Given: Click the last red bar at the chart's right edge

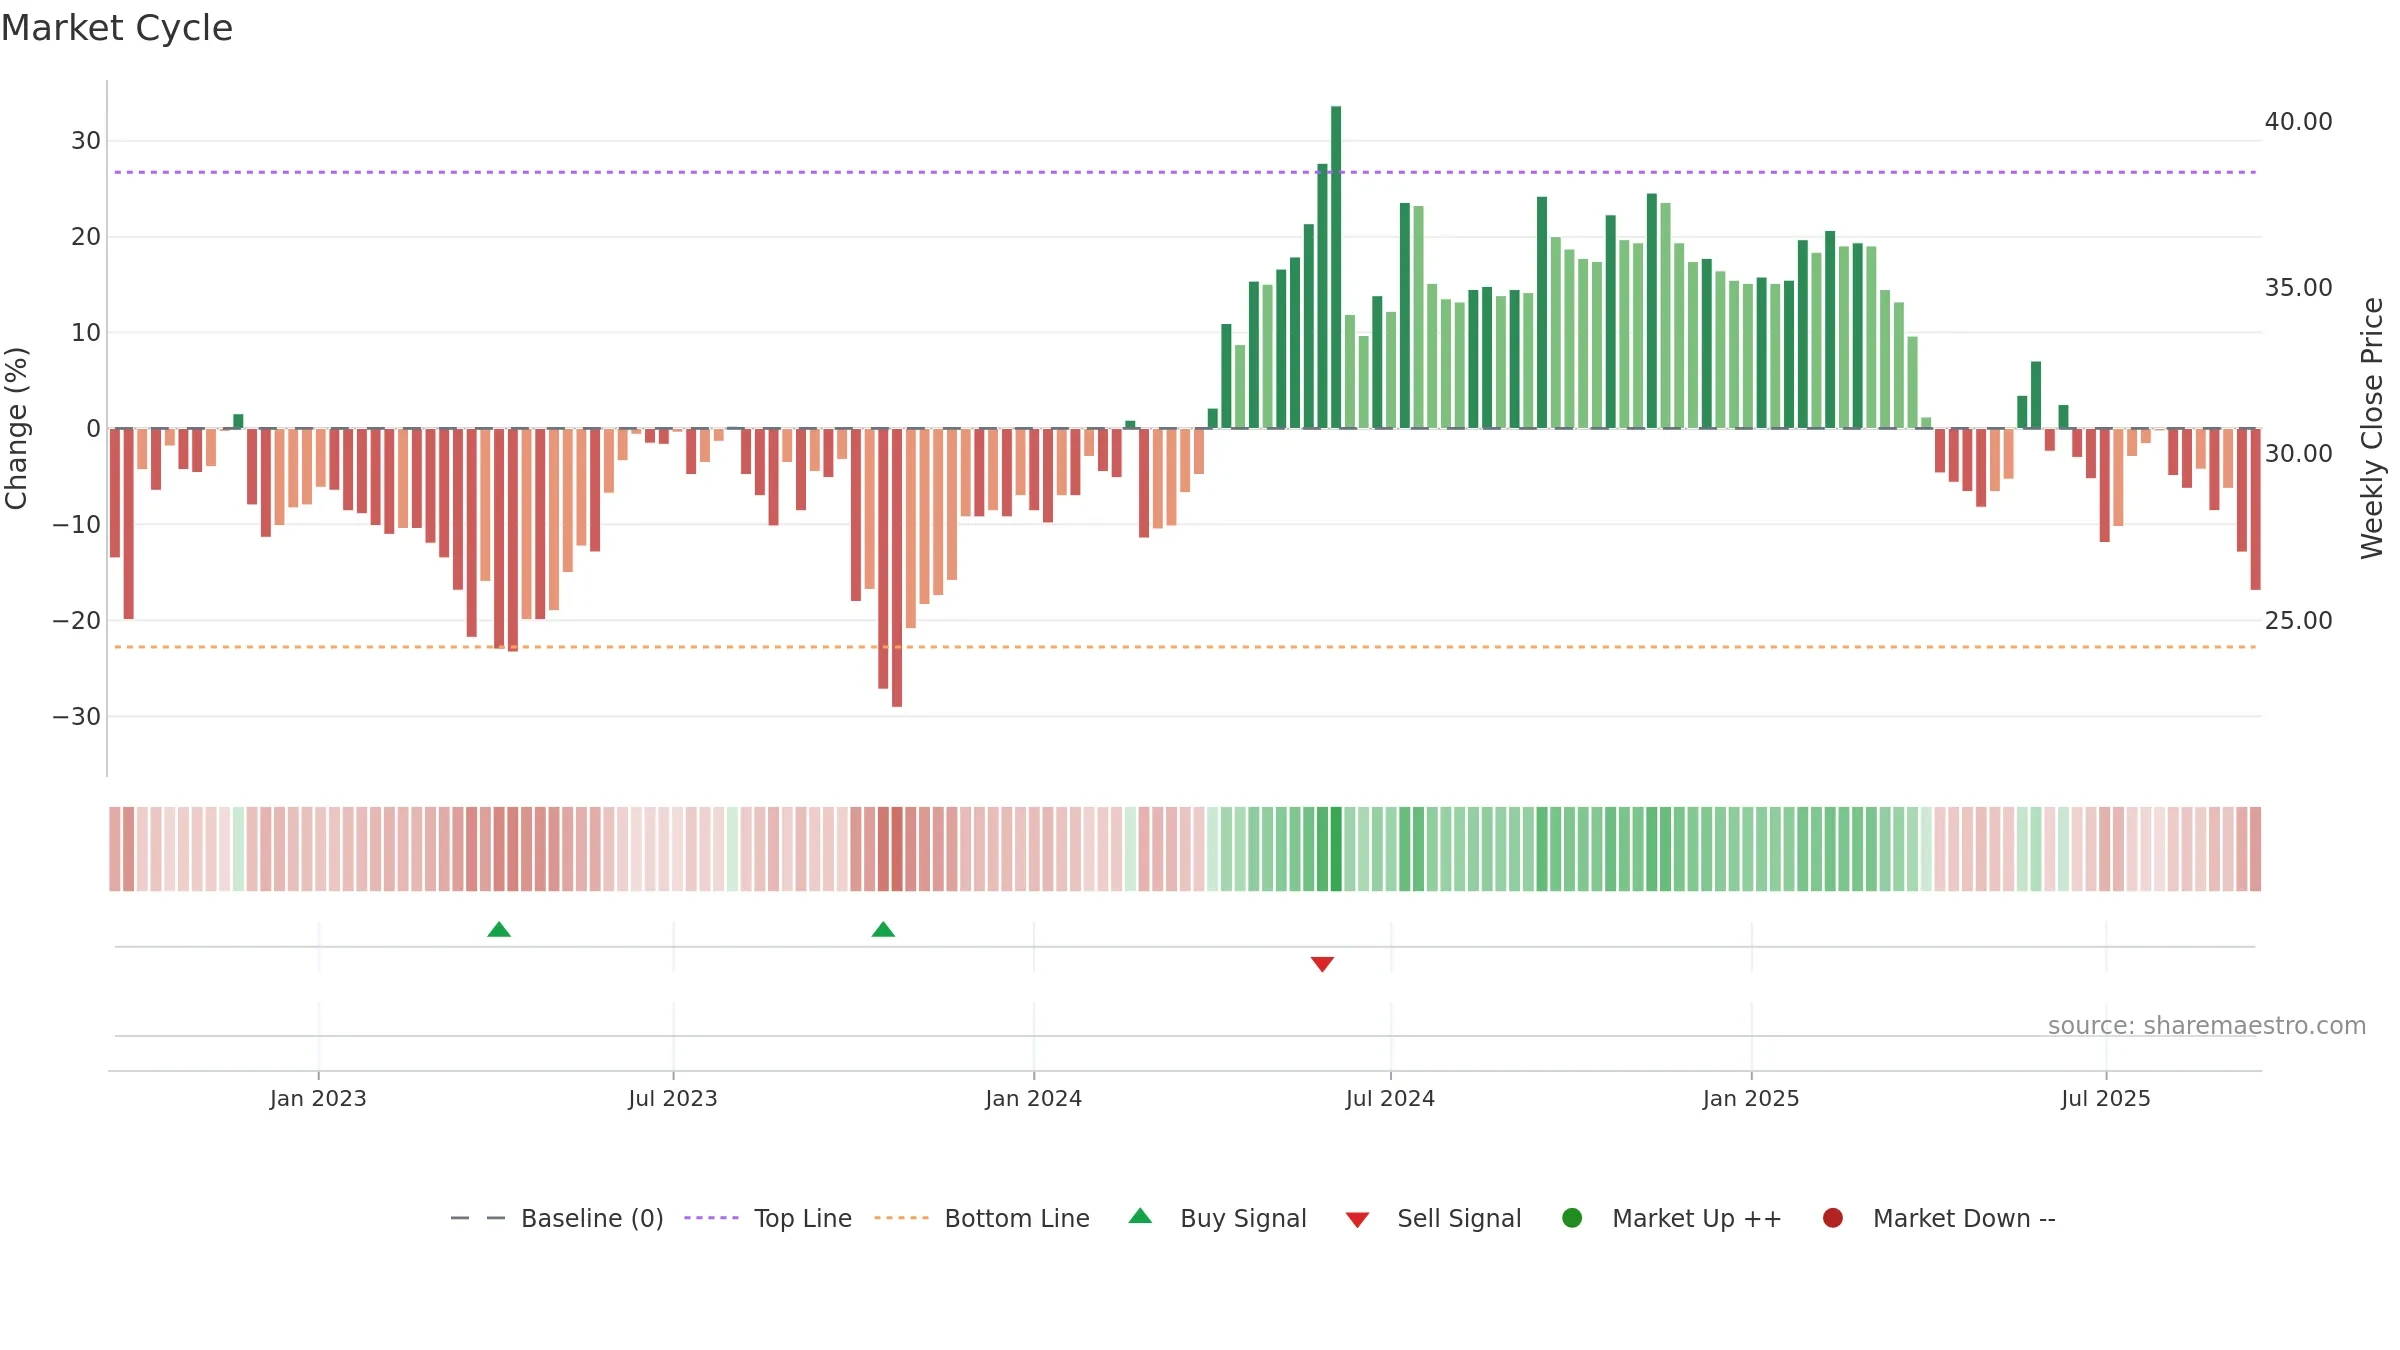Looking at the screenshot, I should 2255,509.
